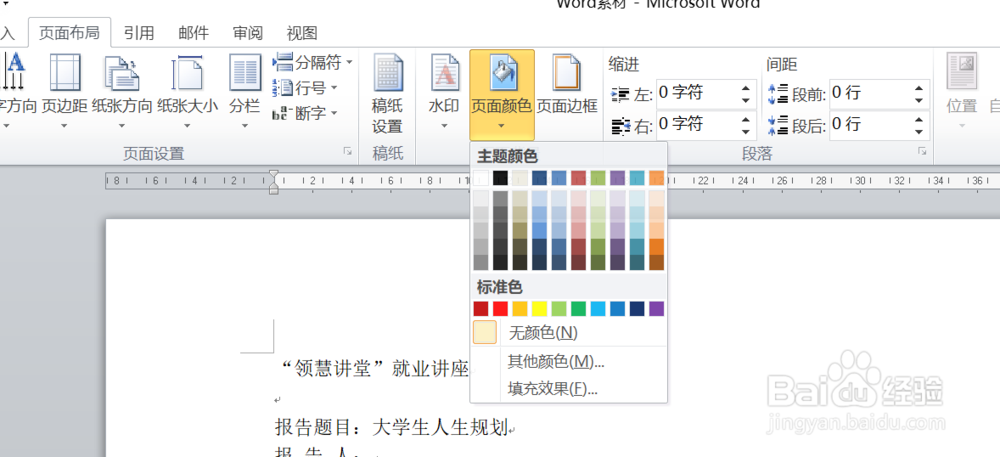Pick the olive green main theme color swatch
The width and height of the screenshot is (1000, 457).
pyautogui.click(x=598, y=178)
